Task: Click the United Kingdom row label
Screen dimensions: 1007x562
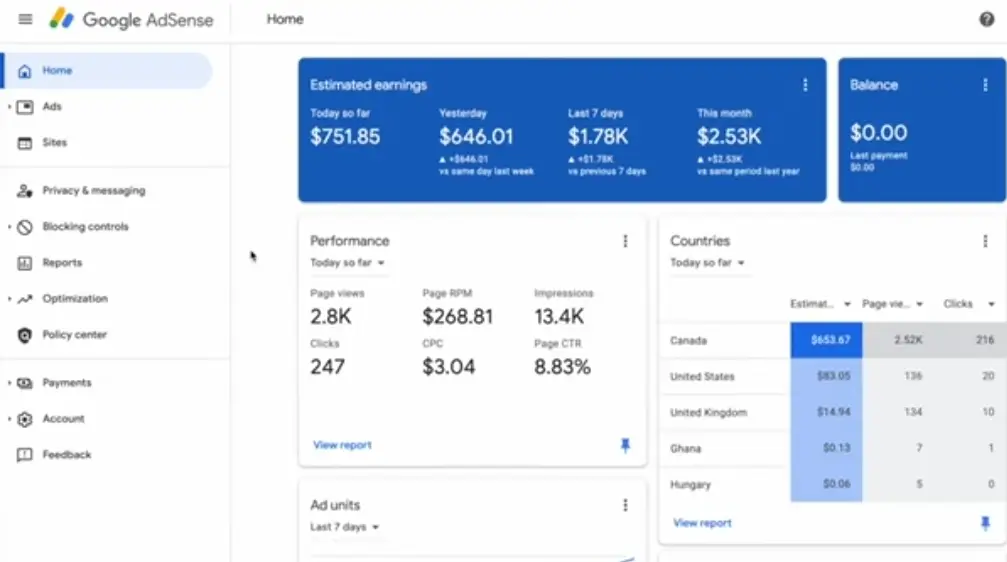Action: pyautogui.click(x=708, y=412)
